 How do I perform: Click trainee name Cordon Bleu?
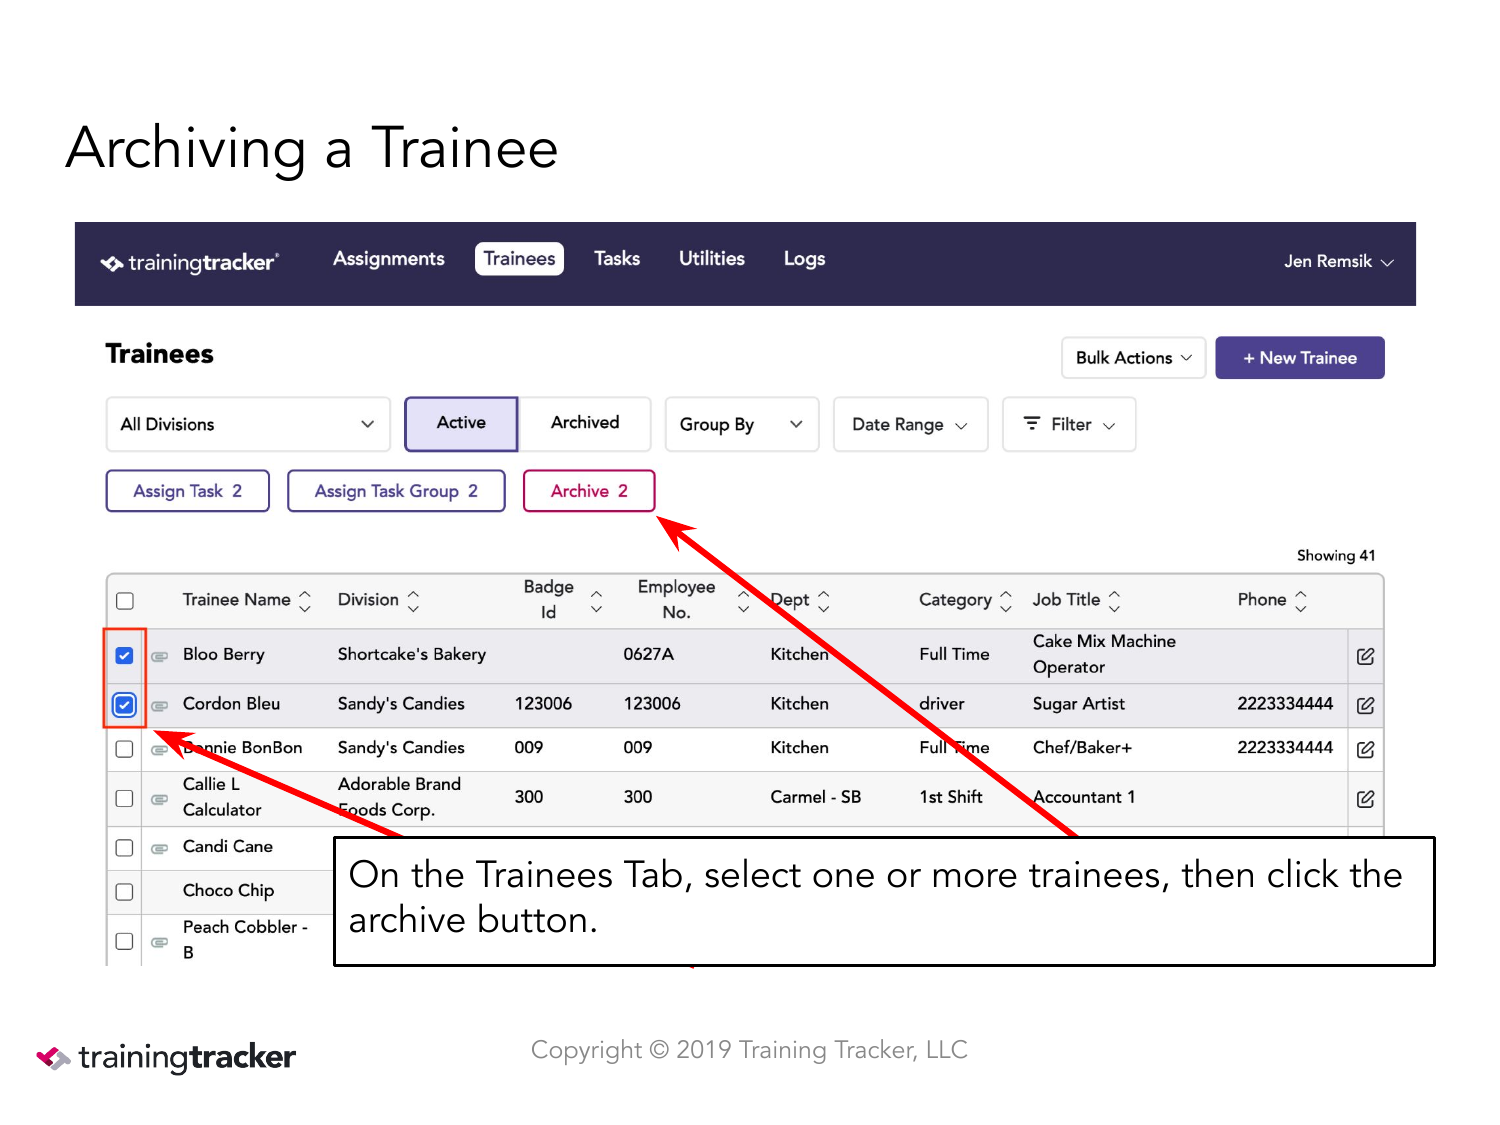pos(232,704)
